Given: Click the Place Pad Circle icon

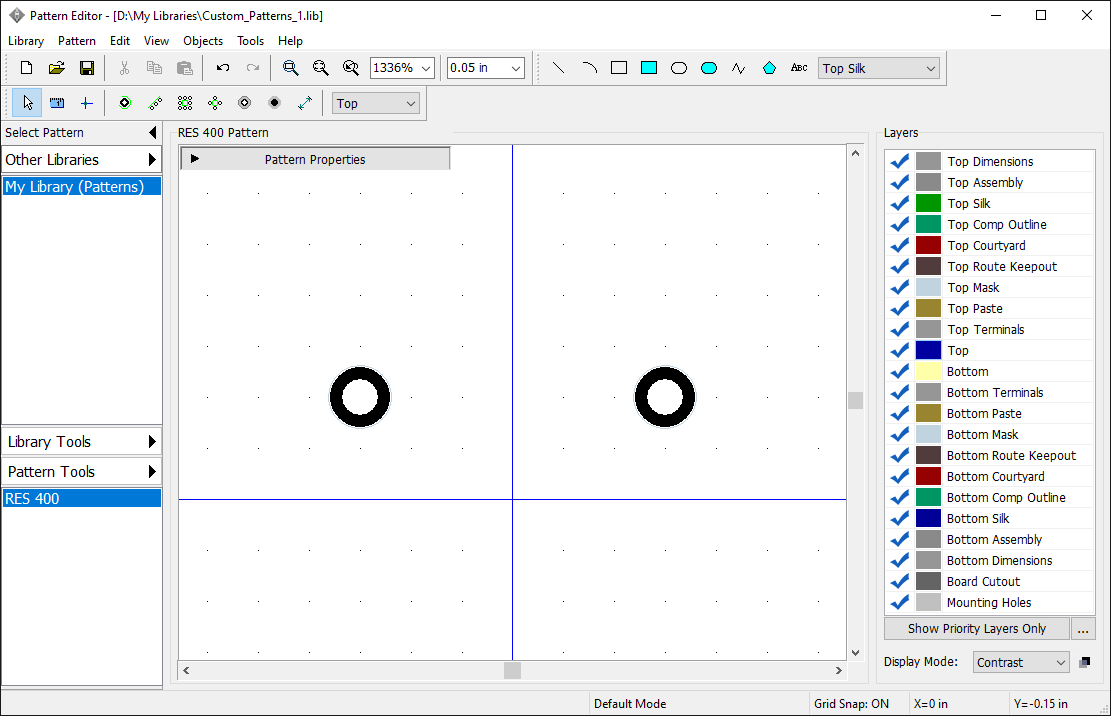Looking at the screenshot, I should 215,103.
